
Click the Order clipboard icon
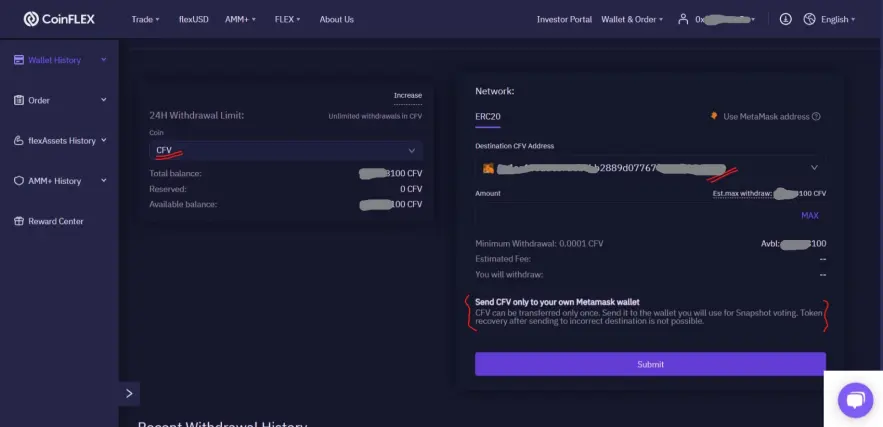click(19, 100)
